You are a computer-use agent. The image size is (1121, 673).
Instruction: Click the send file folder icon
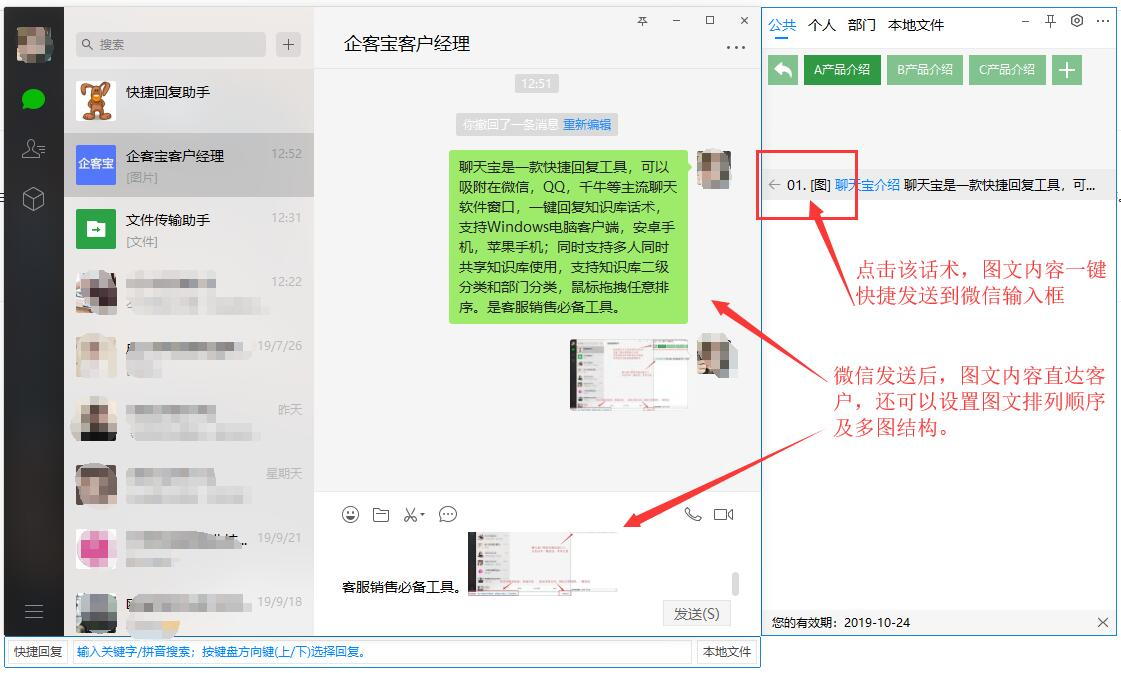(x=381, y=514)
